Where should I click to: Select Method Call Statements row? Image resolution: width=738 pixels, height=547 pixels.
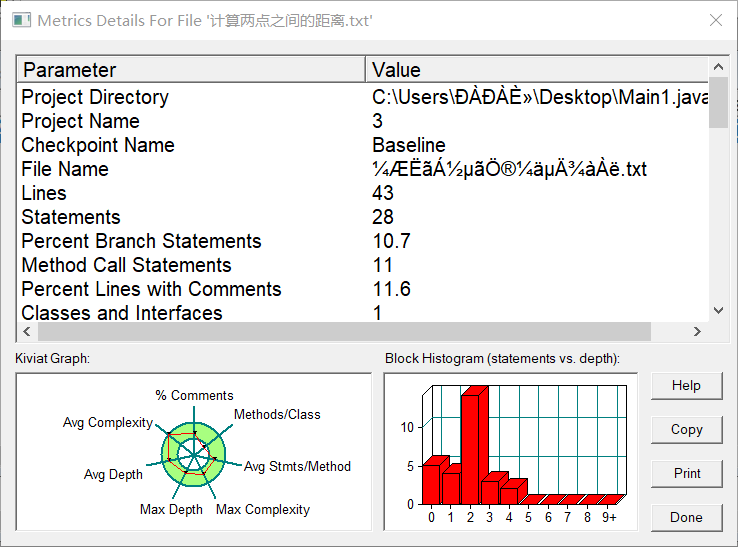(x=362, y=265)
